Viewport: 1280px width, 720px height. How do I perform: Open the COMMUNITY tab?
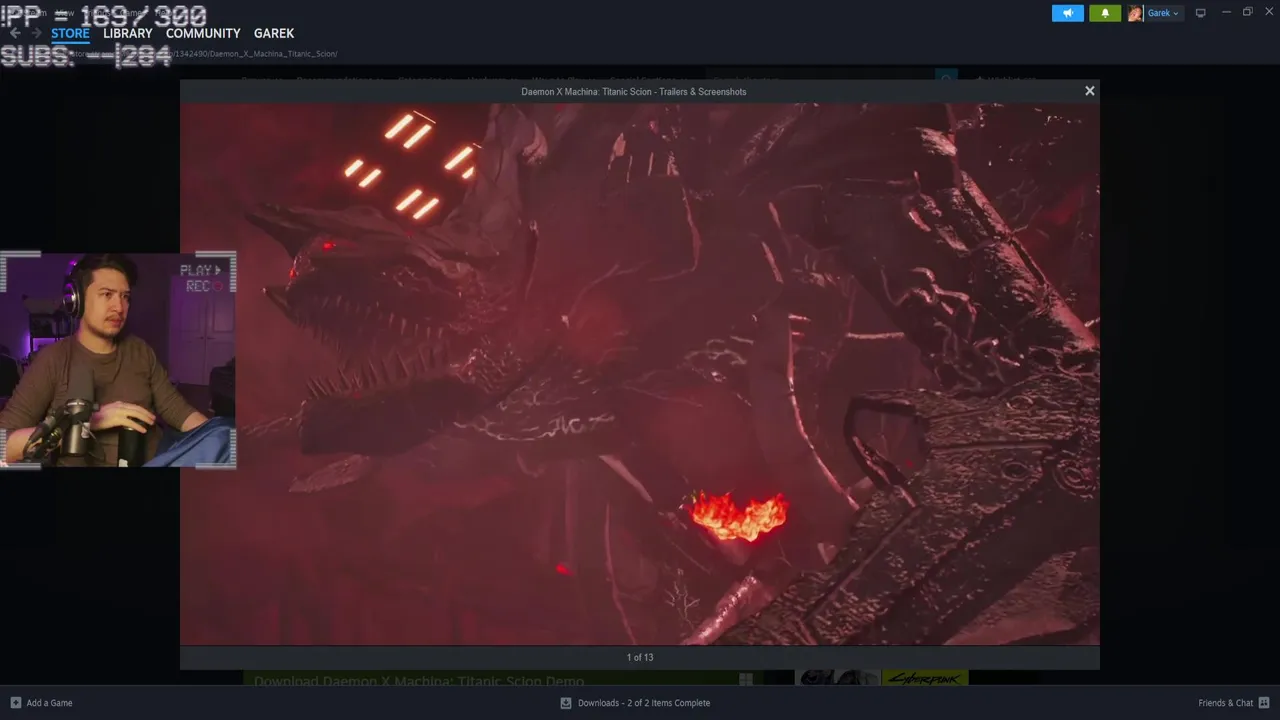[203, 33]
